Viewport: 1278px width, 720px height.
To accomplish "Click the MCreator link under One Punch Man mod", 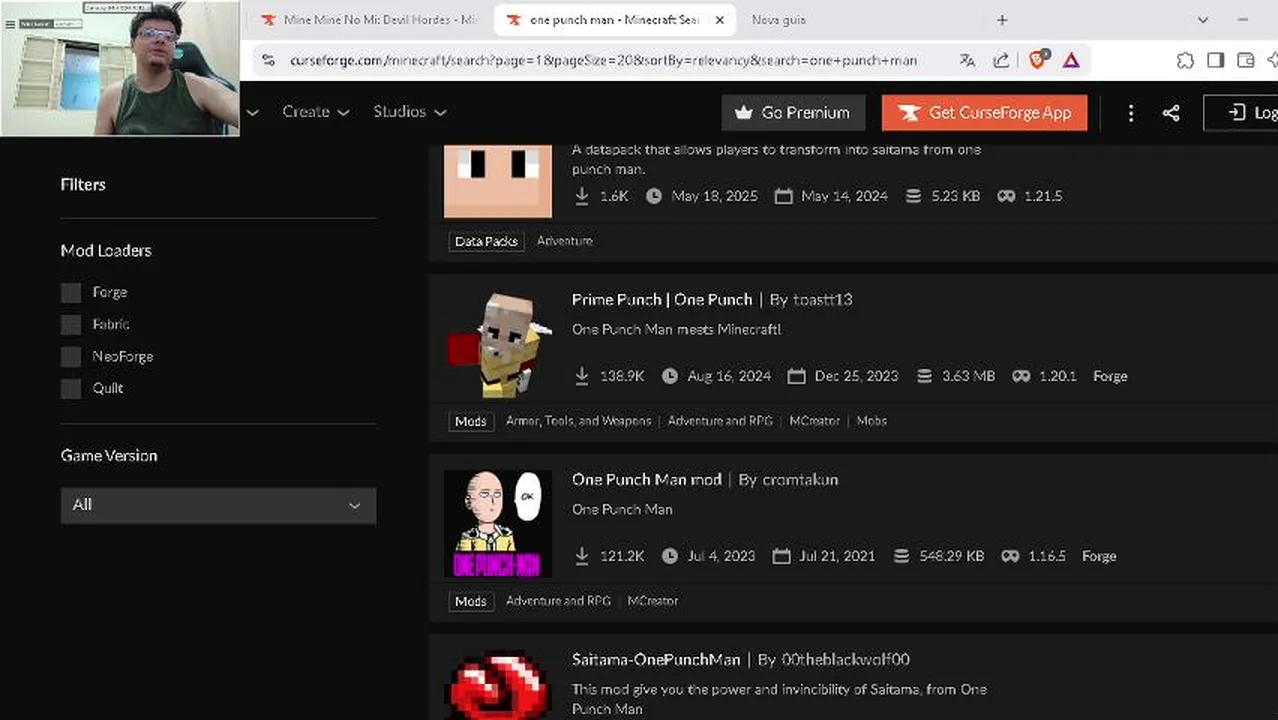I will coord(653,601).
